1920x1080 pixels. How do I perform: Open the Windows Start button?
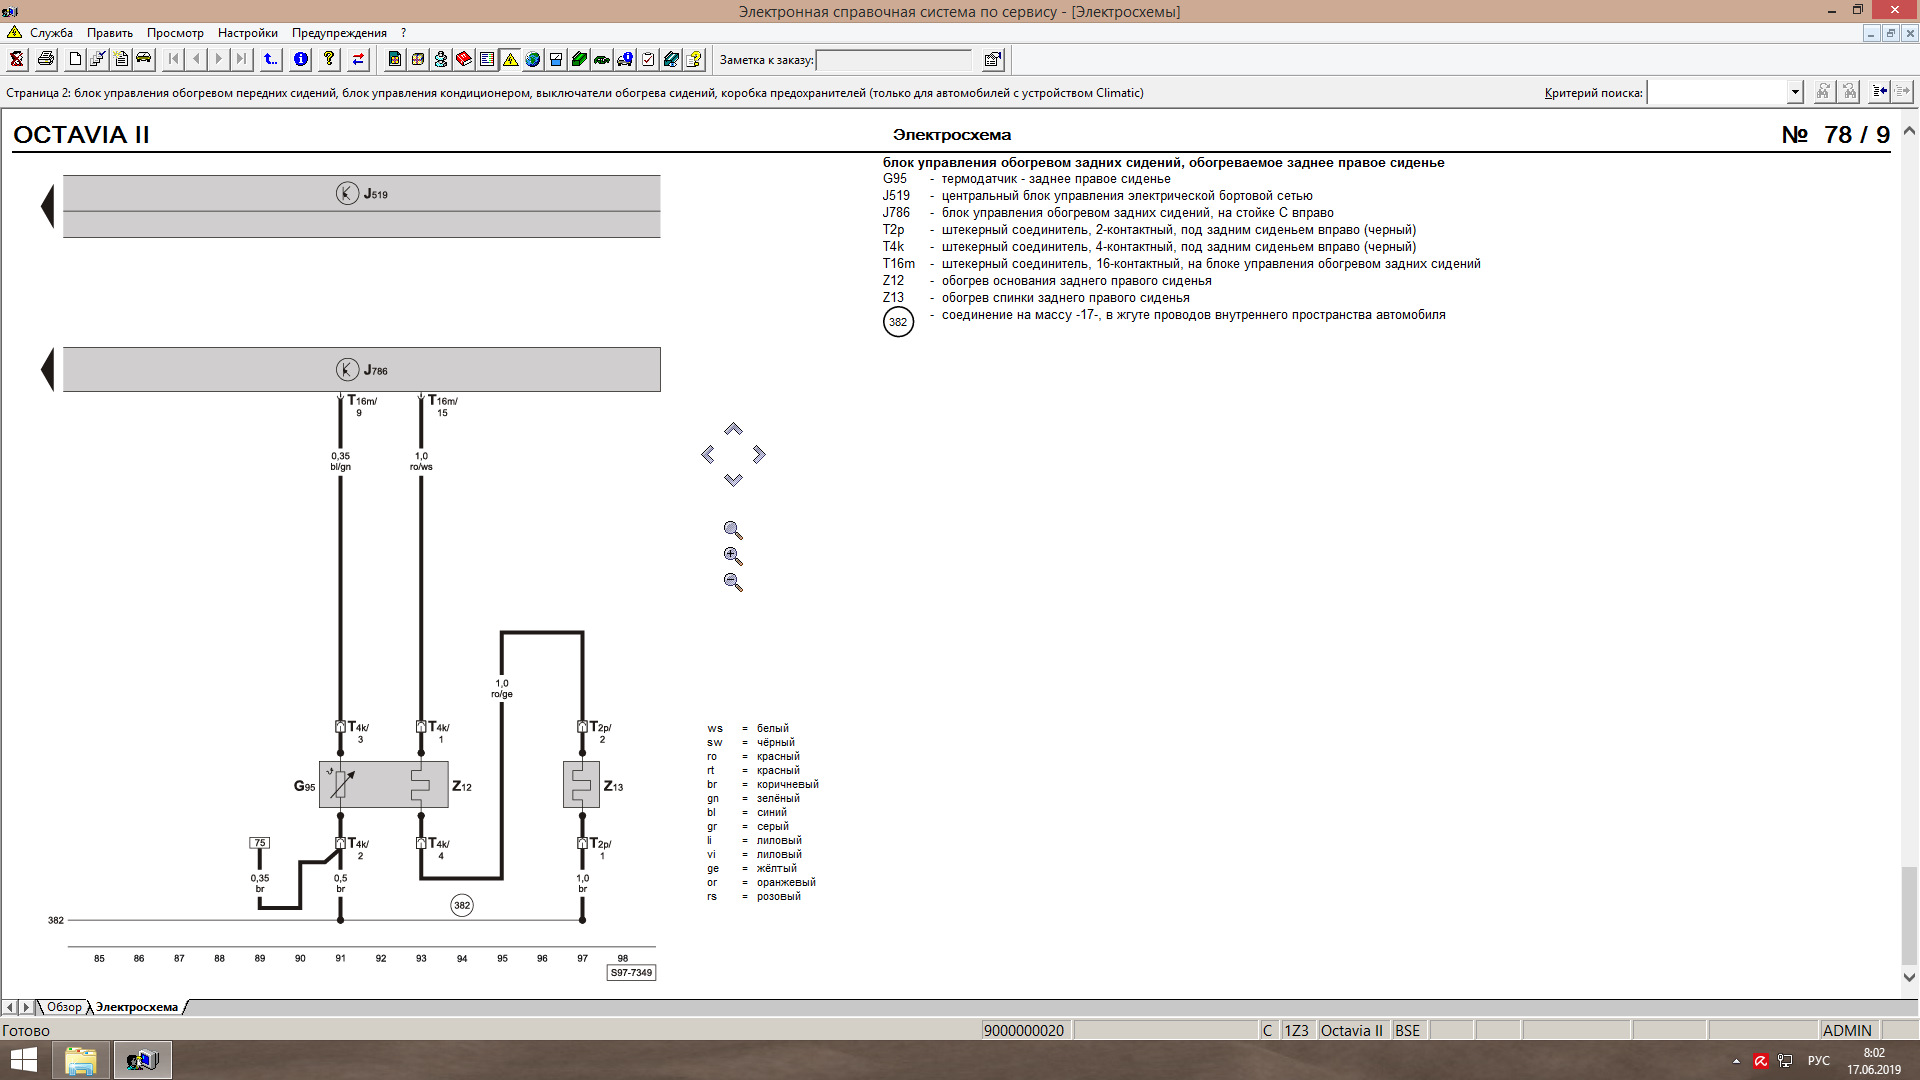pyautogui.click(x=23, y=1060)
